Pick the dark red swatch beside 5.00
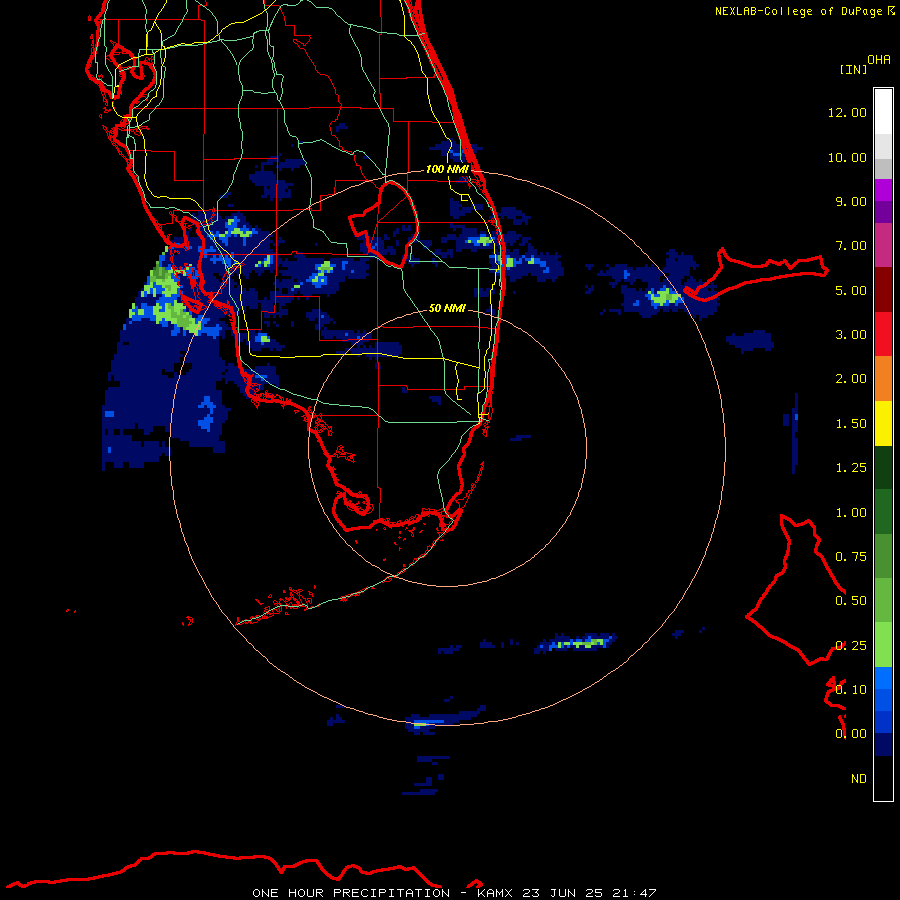Screen dimensions: 900x900 click(x=883, y=290)
